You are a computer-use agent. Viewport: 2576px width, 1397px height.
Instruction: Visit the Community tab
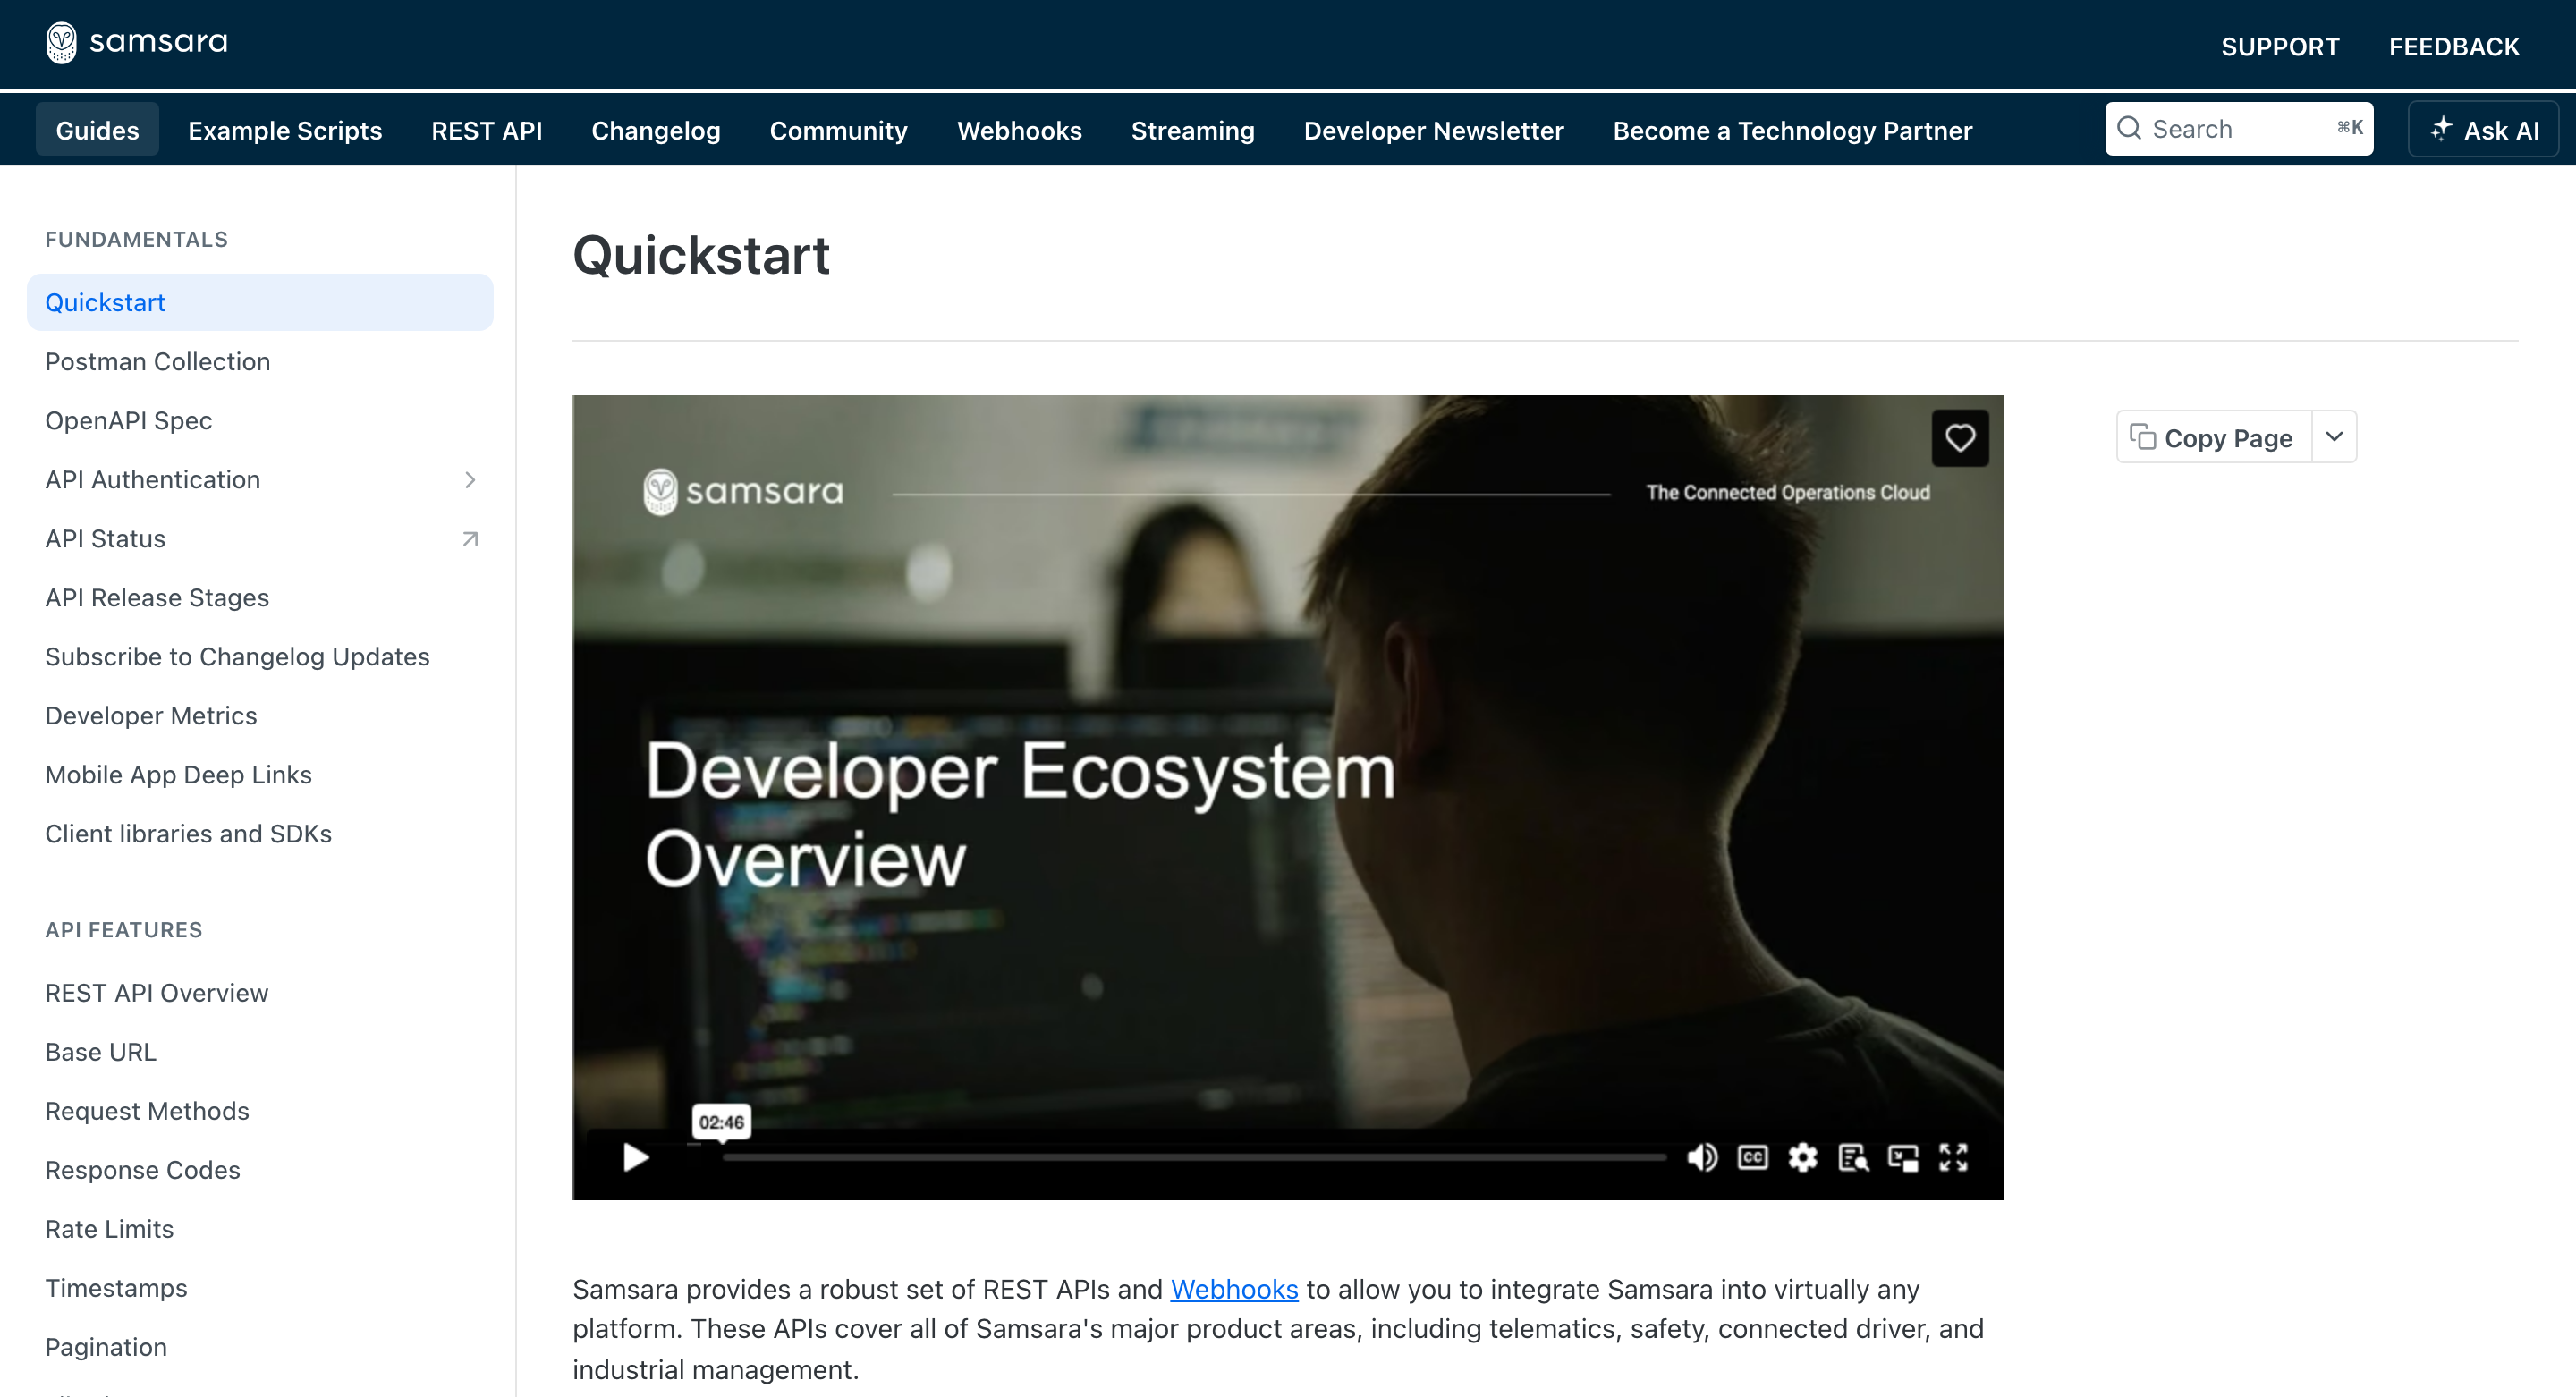click(839, 130)
